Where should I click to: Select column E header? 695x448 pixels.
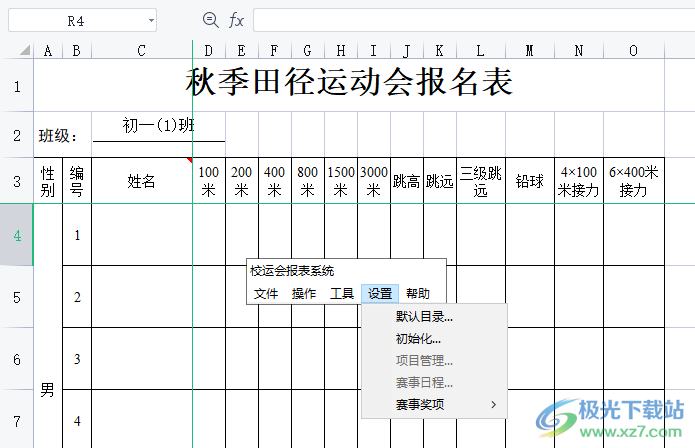242,51
